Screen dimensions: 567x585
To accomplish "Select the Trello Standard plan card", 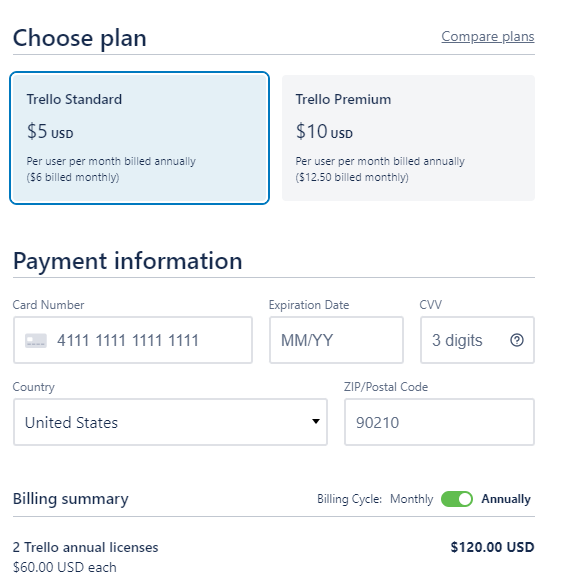I will 140,138.
